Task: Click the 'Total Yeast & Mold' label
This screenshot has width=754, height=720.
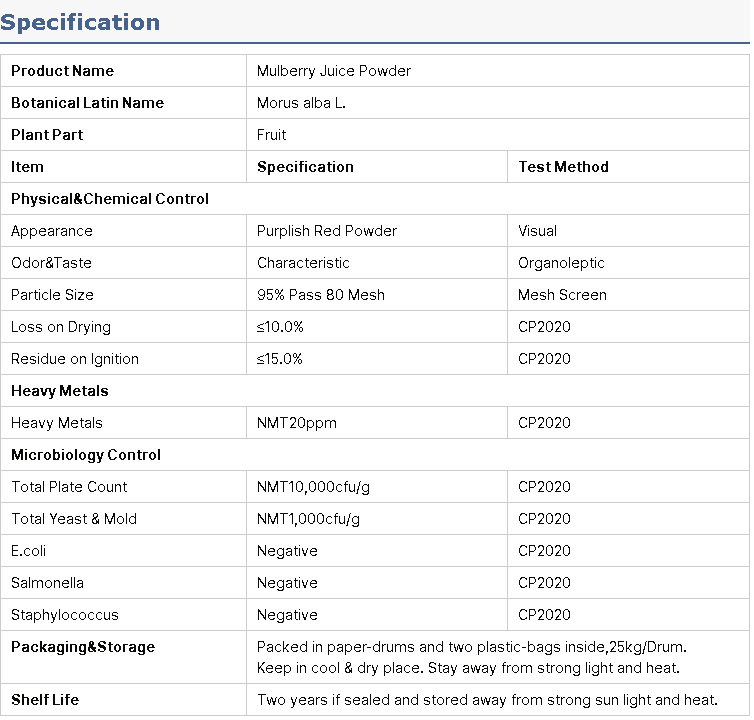Action: click(x=74, y=518)
